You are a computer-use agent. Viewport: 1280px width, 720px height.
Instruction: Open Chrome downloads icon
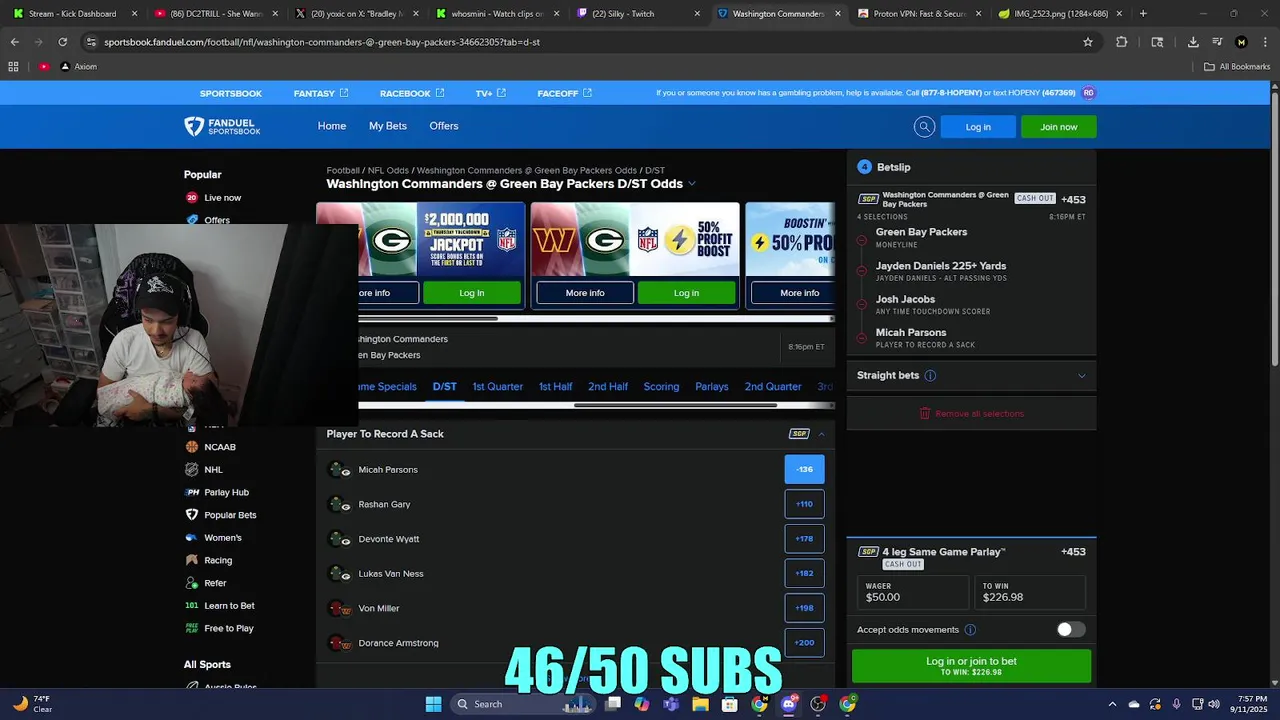coord(1193,42)
